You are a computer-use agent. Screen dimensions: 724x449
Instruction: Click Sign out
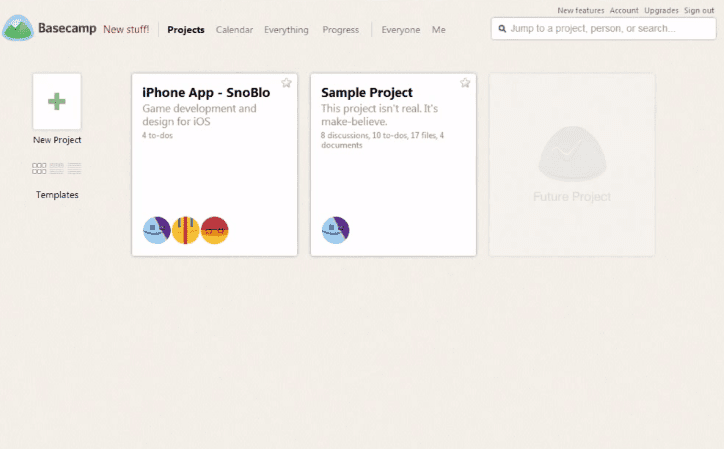click(x=699, y=10)
